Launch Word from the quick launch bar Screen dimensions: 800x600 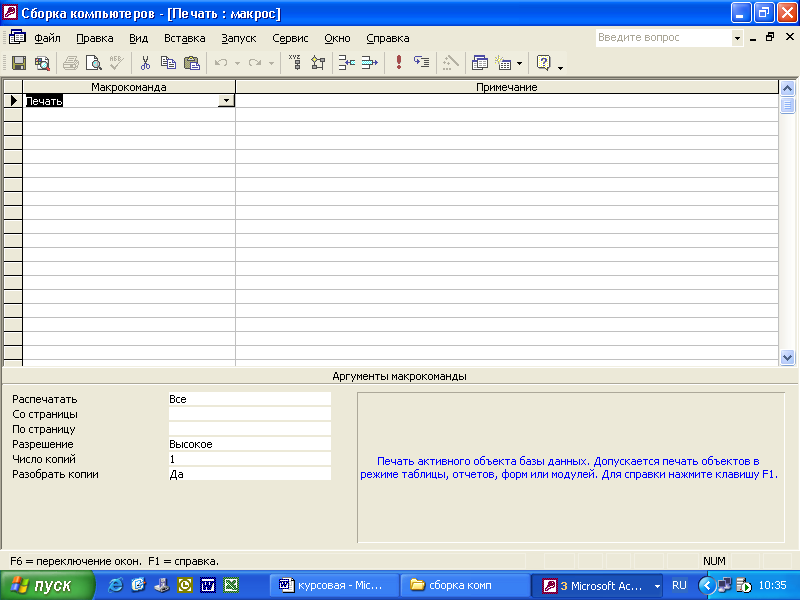click(208, 585)
